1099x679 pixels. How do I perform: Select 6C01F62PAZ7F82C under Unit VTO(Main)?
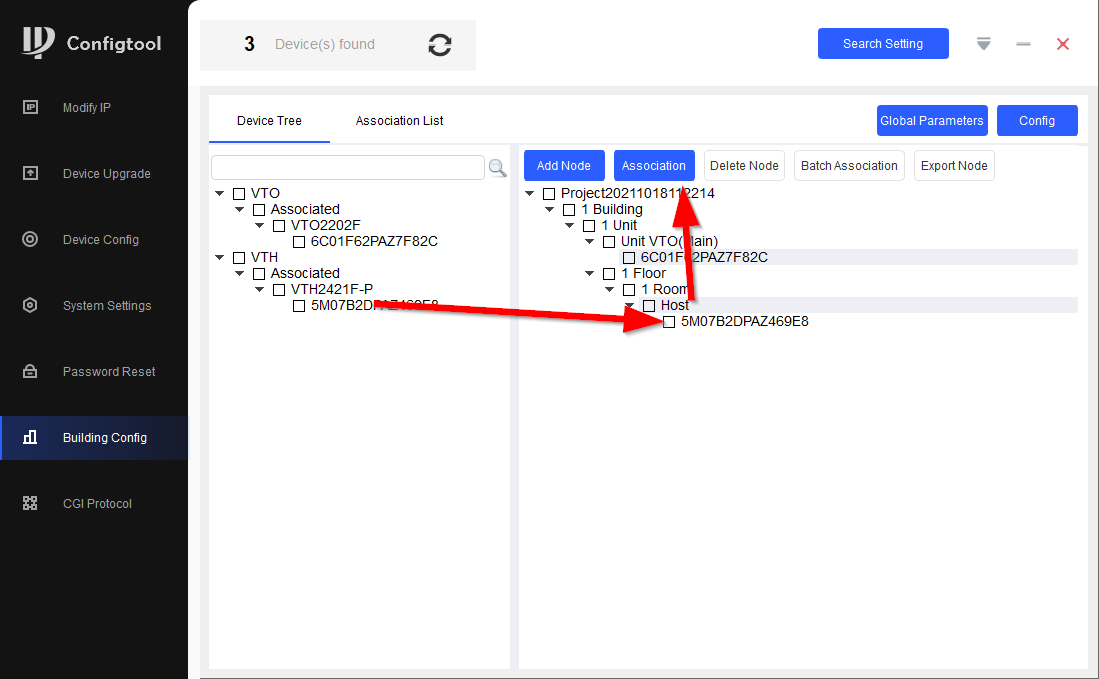[x=704, y=257]
